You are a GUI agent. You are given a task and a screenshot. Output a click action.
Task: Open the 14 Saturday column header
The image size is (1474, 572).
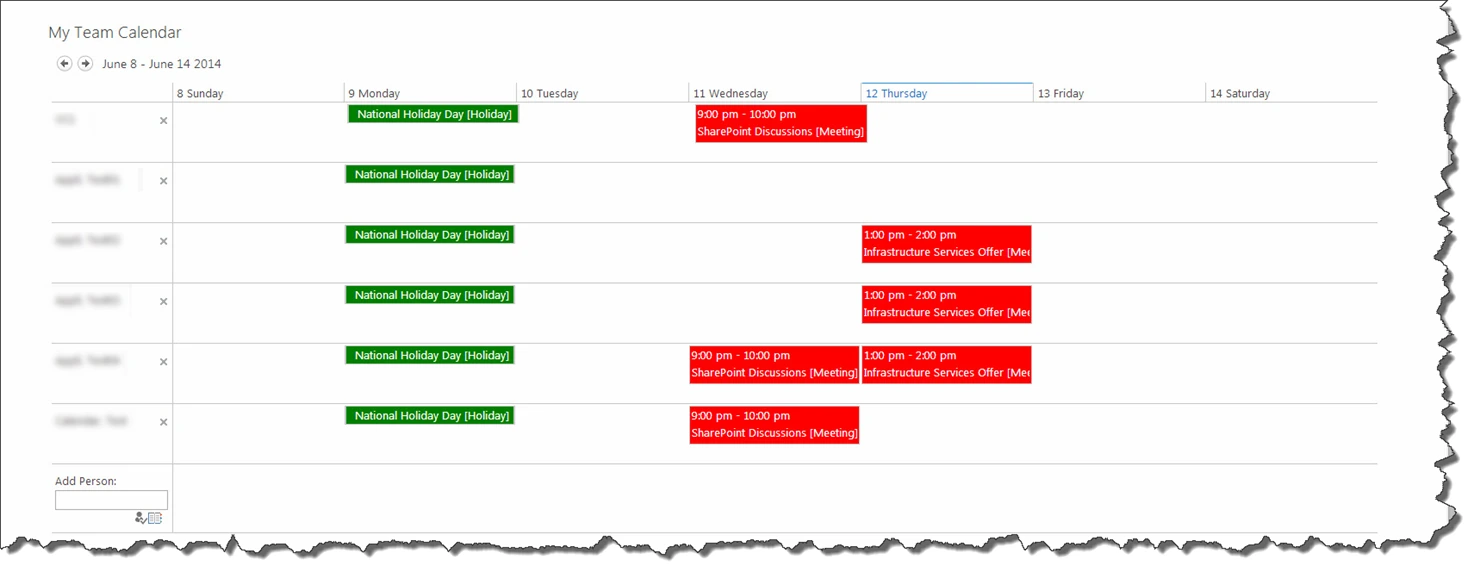[1291, 93]
